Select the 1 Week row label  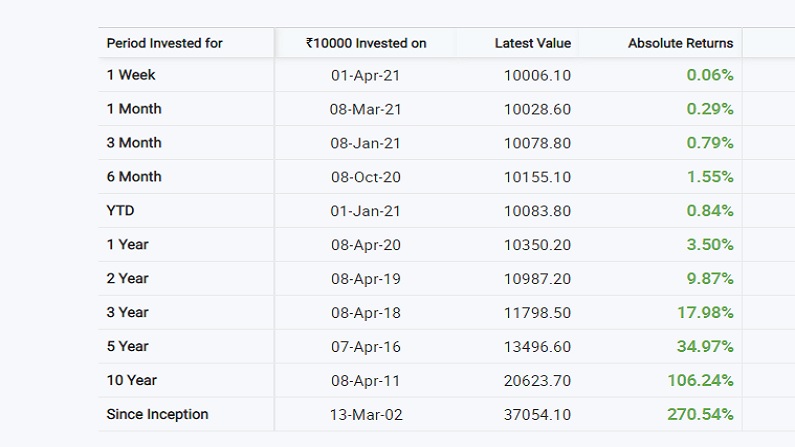(x=131, y=75)
